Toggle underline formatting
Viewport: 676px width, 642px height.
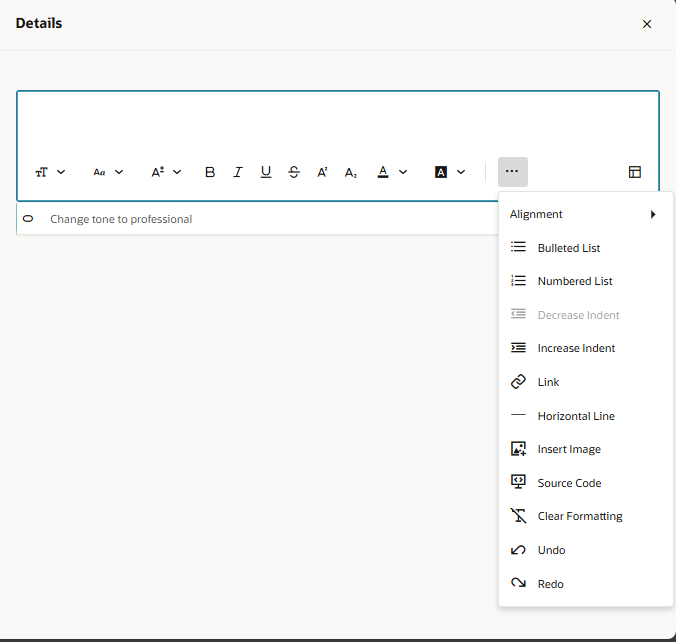(266, 172)
